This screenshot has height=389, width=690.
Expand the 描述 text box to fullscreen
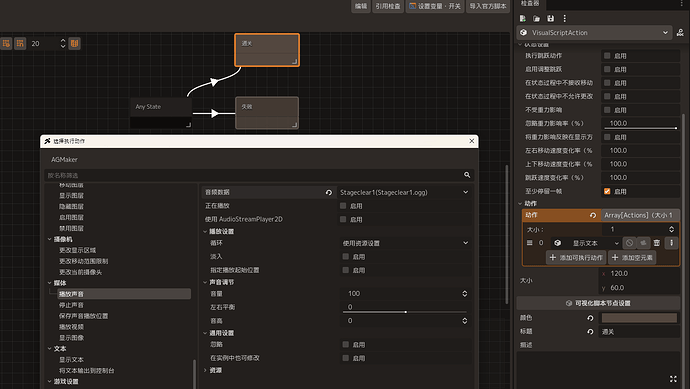[673, 379]
